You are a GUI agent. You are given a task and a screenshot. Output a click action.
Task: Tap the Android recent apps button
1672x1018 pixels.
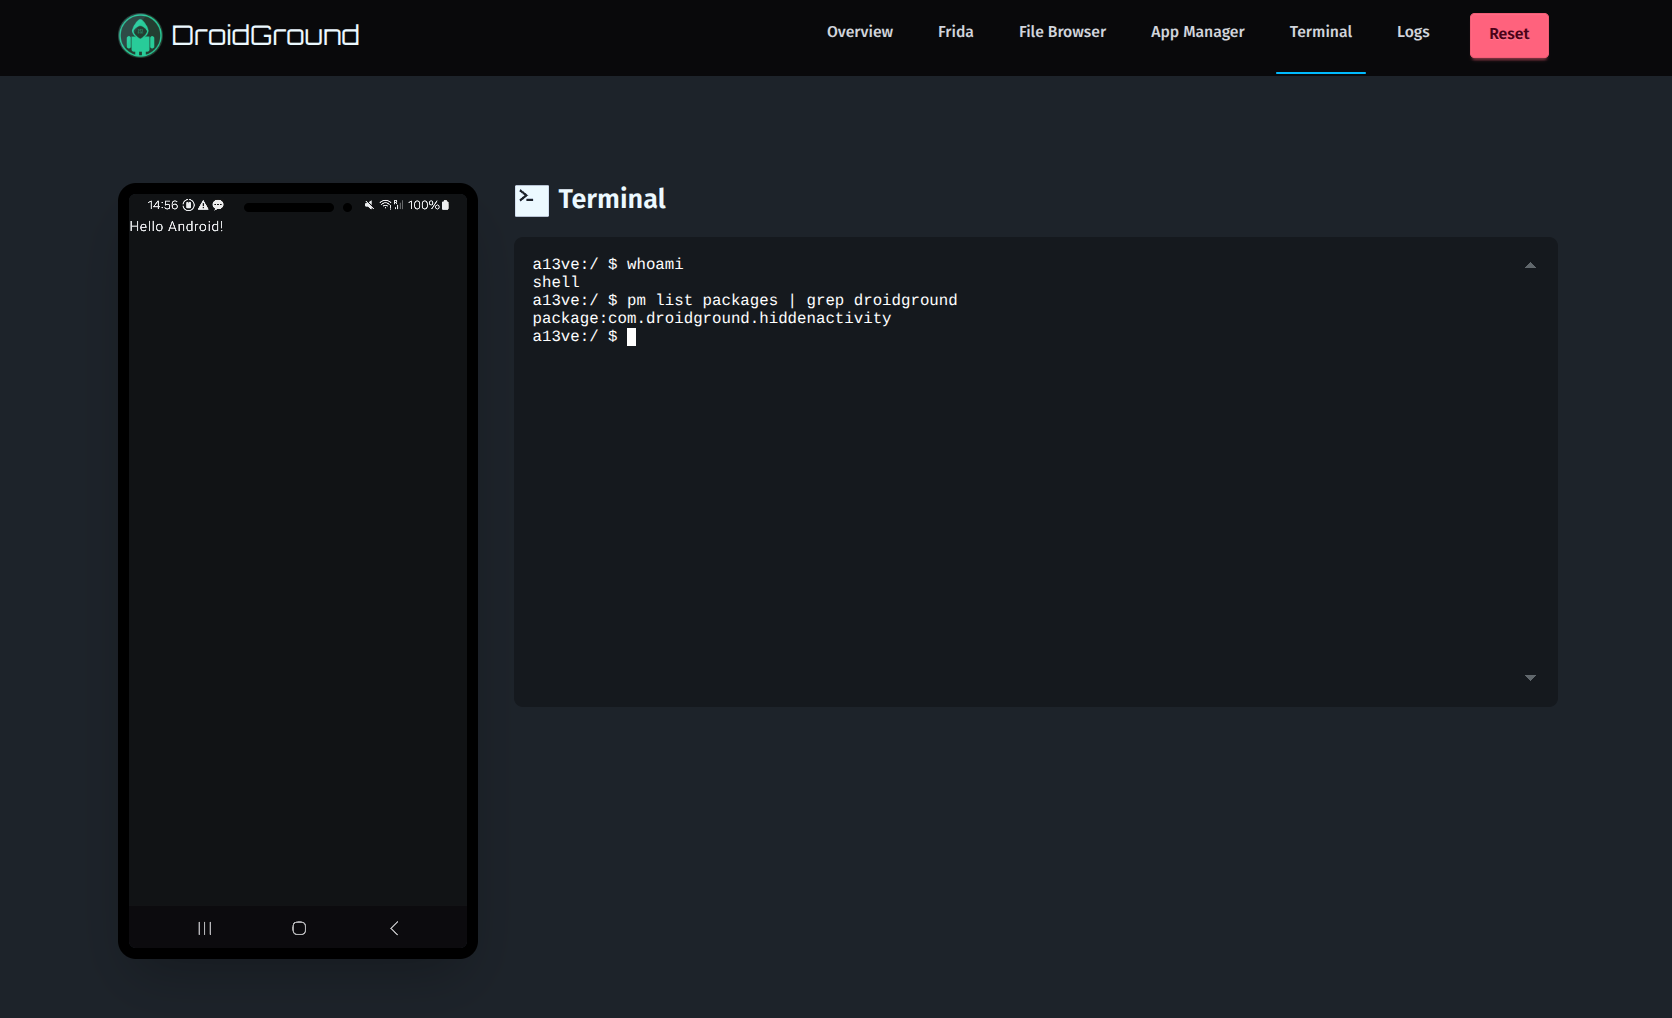[x=205, y=928]
